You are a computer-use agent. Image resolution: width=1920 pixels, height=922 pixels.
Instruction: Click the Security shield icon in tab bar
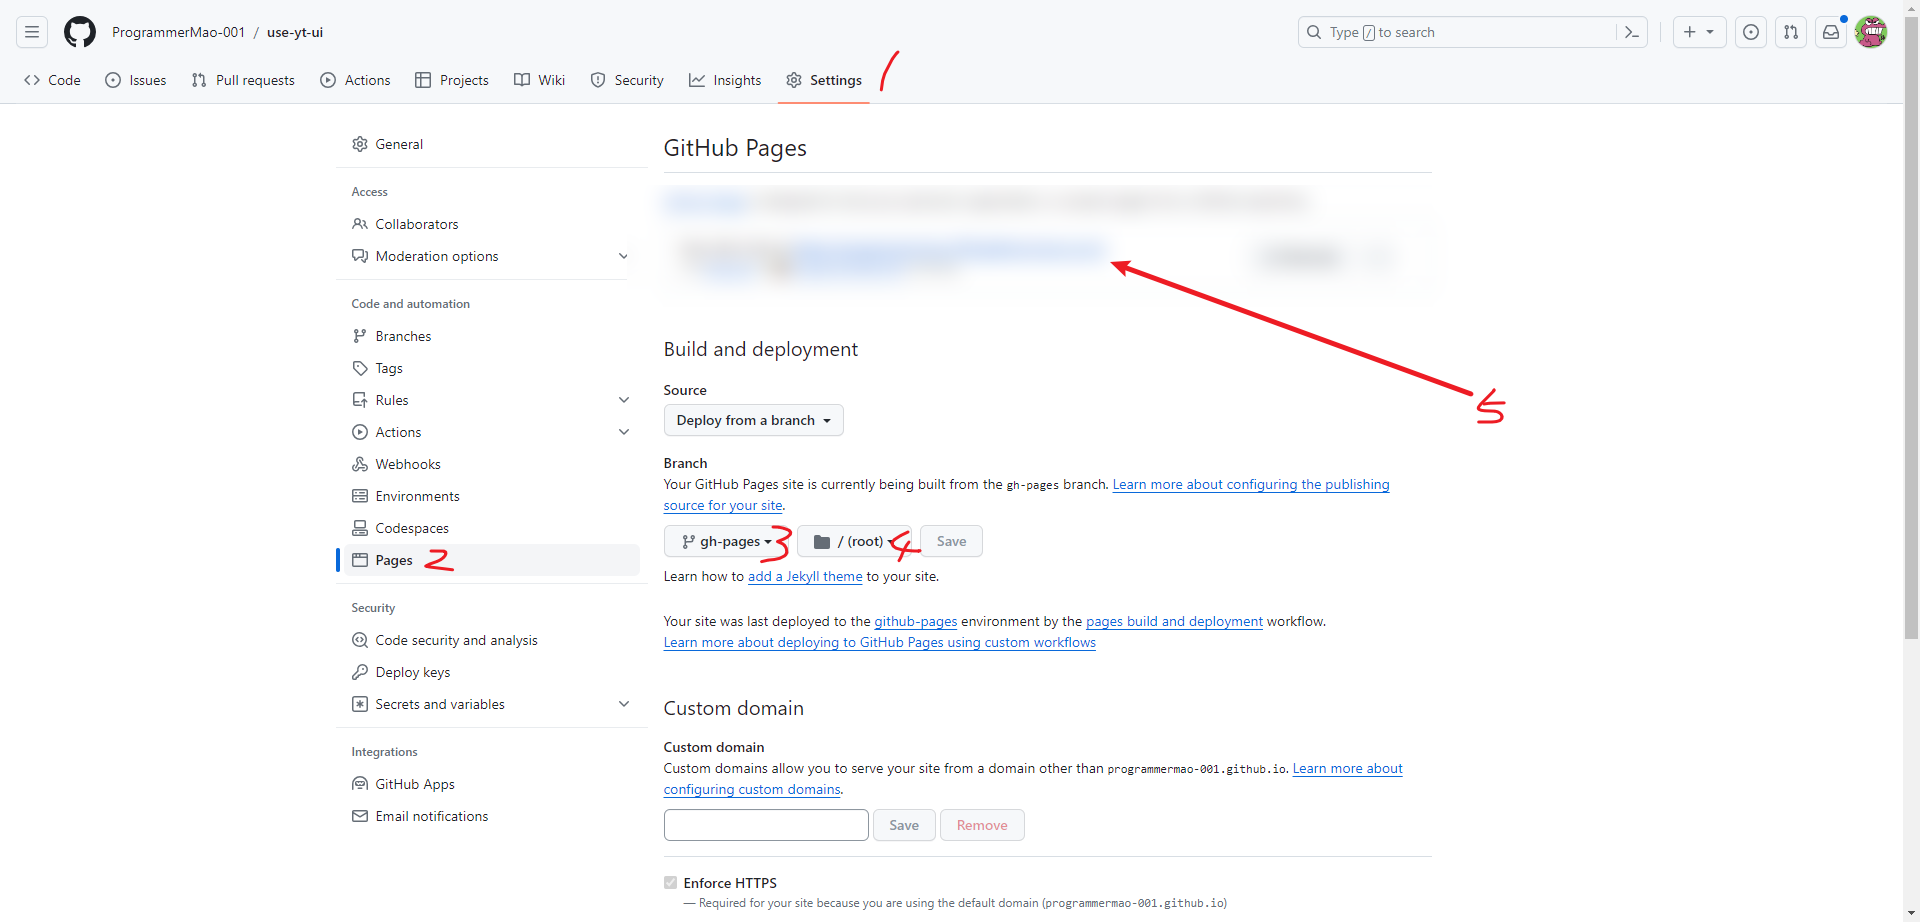(x=598, y=80)
